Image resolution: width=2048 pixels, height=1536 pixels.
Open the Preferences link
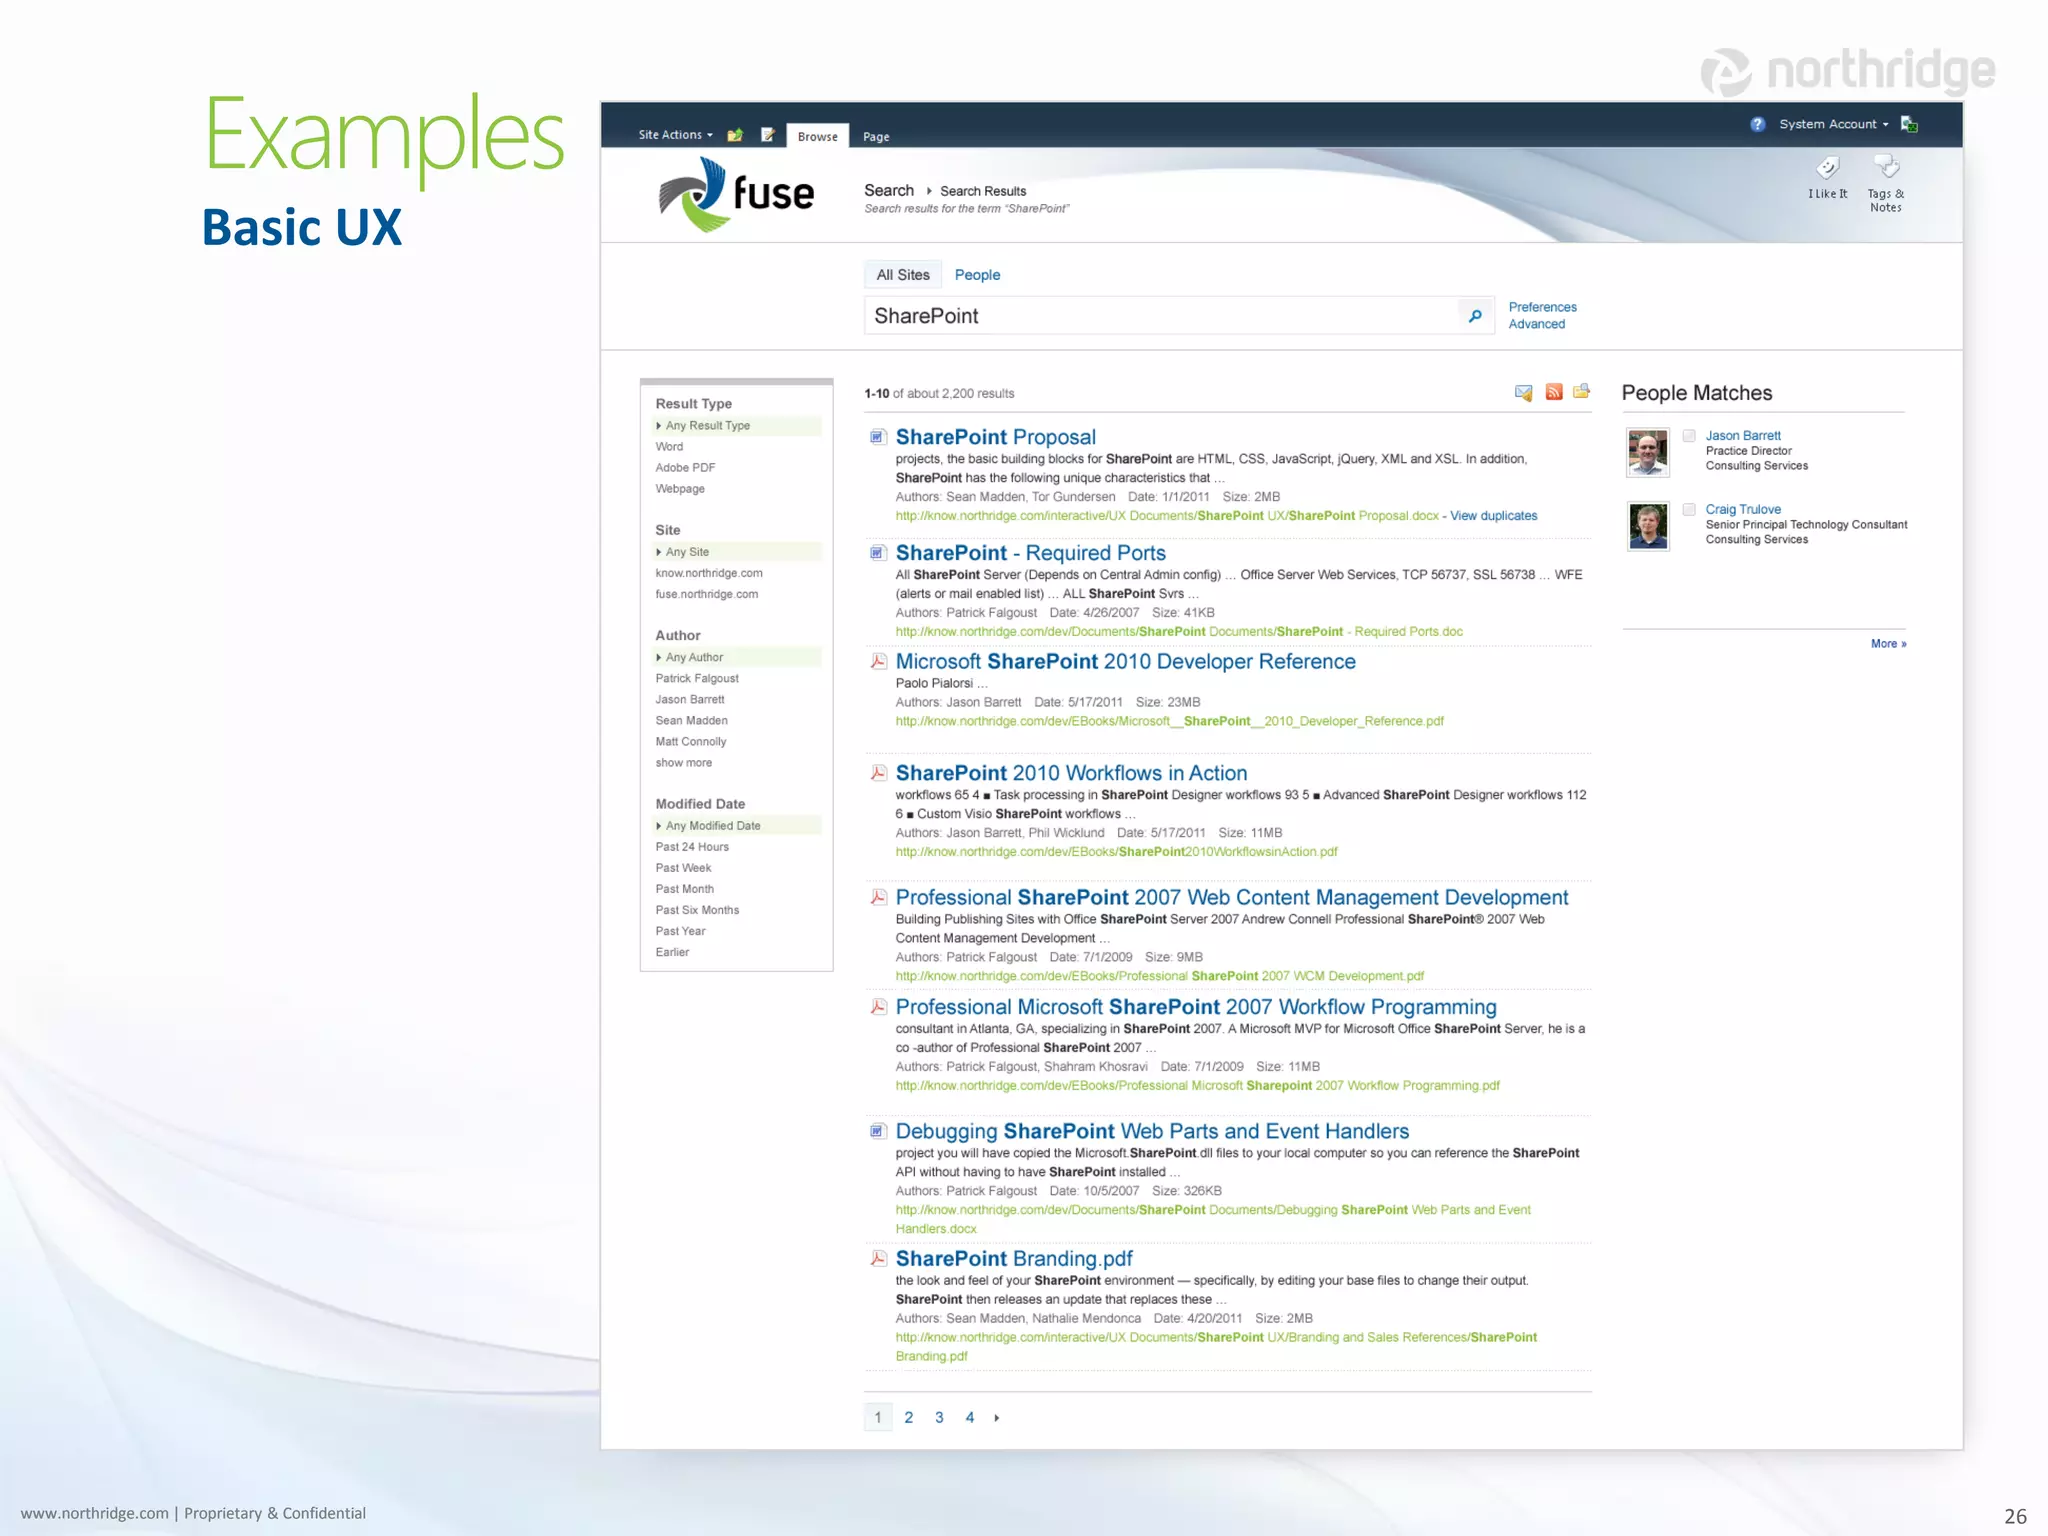[1543, 307]
